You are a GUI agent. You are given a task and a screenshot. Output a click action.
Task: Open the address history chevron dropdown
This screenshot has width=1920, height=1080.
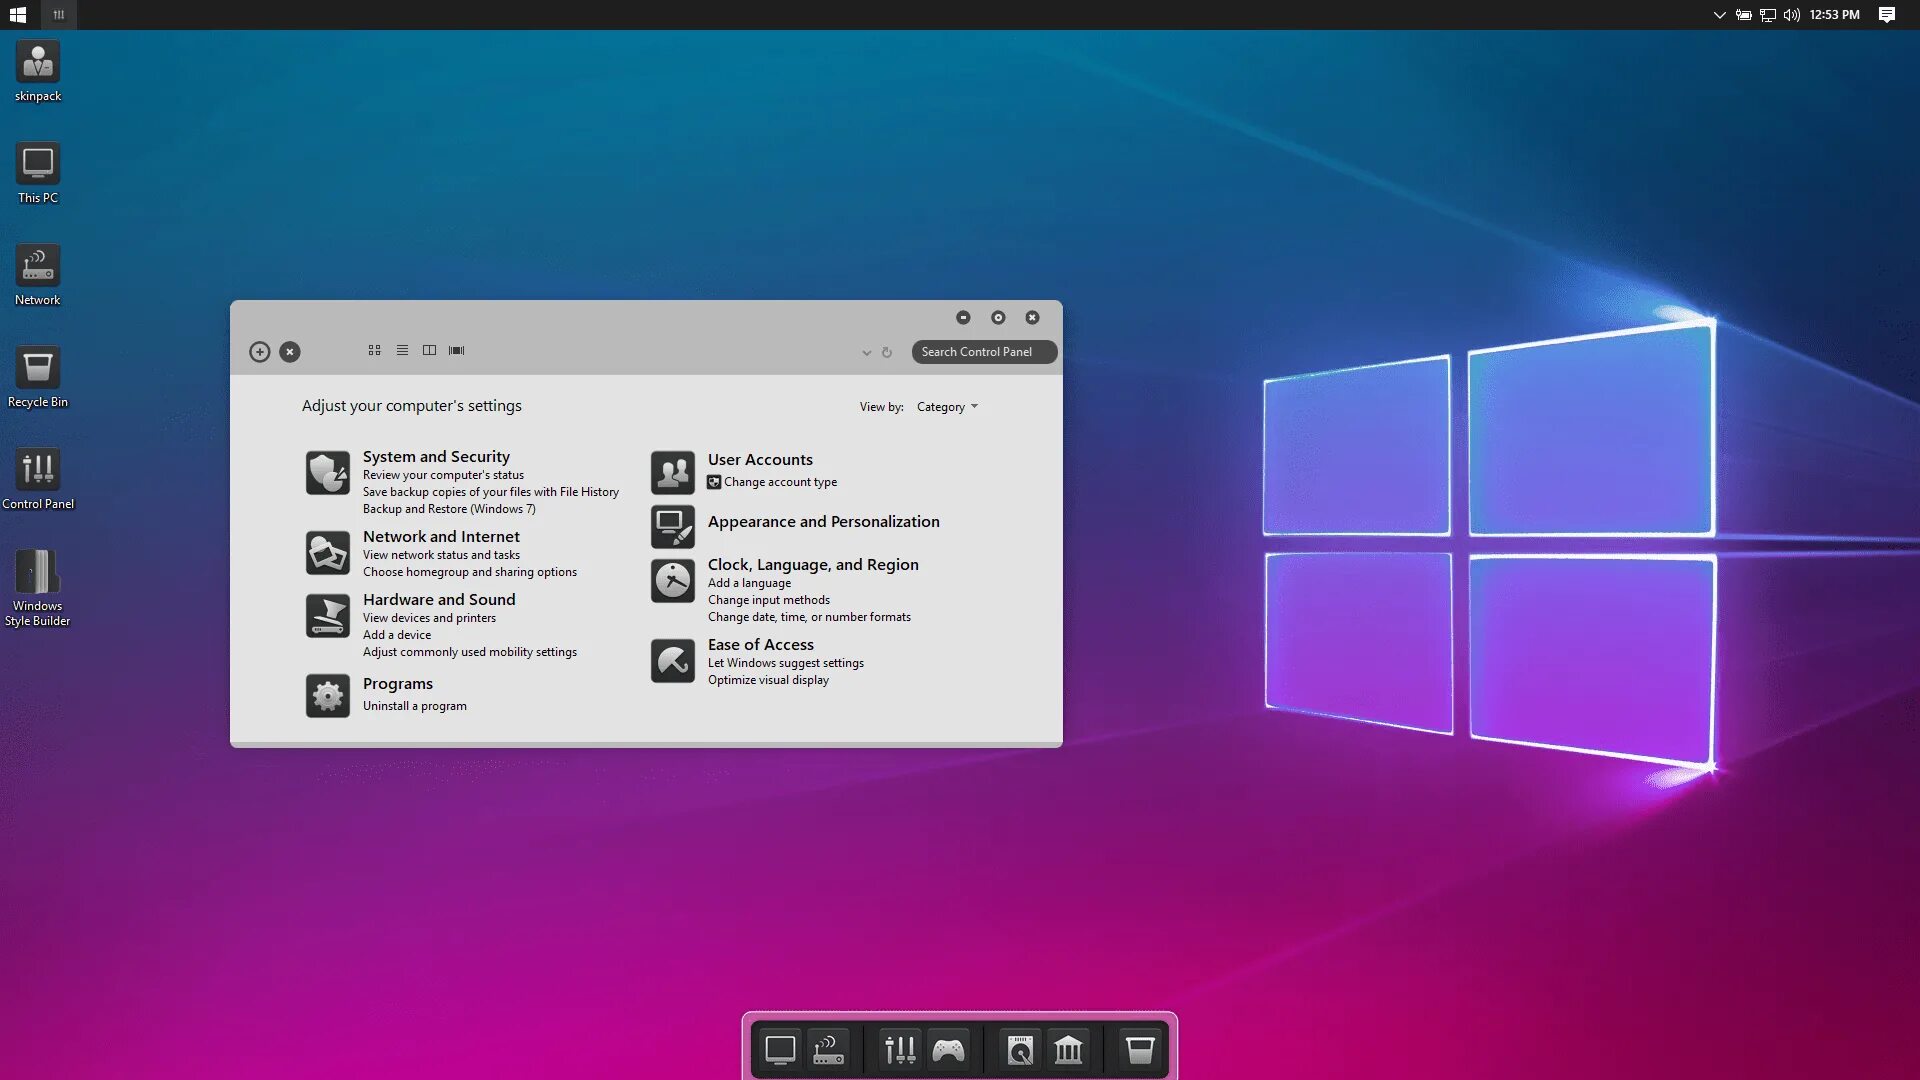pos(866,353)
